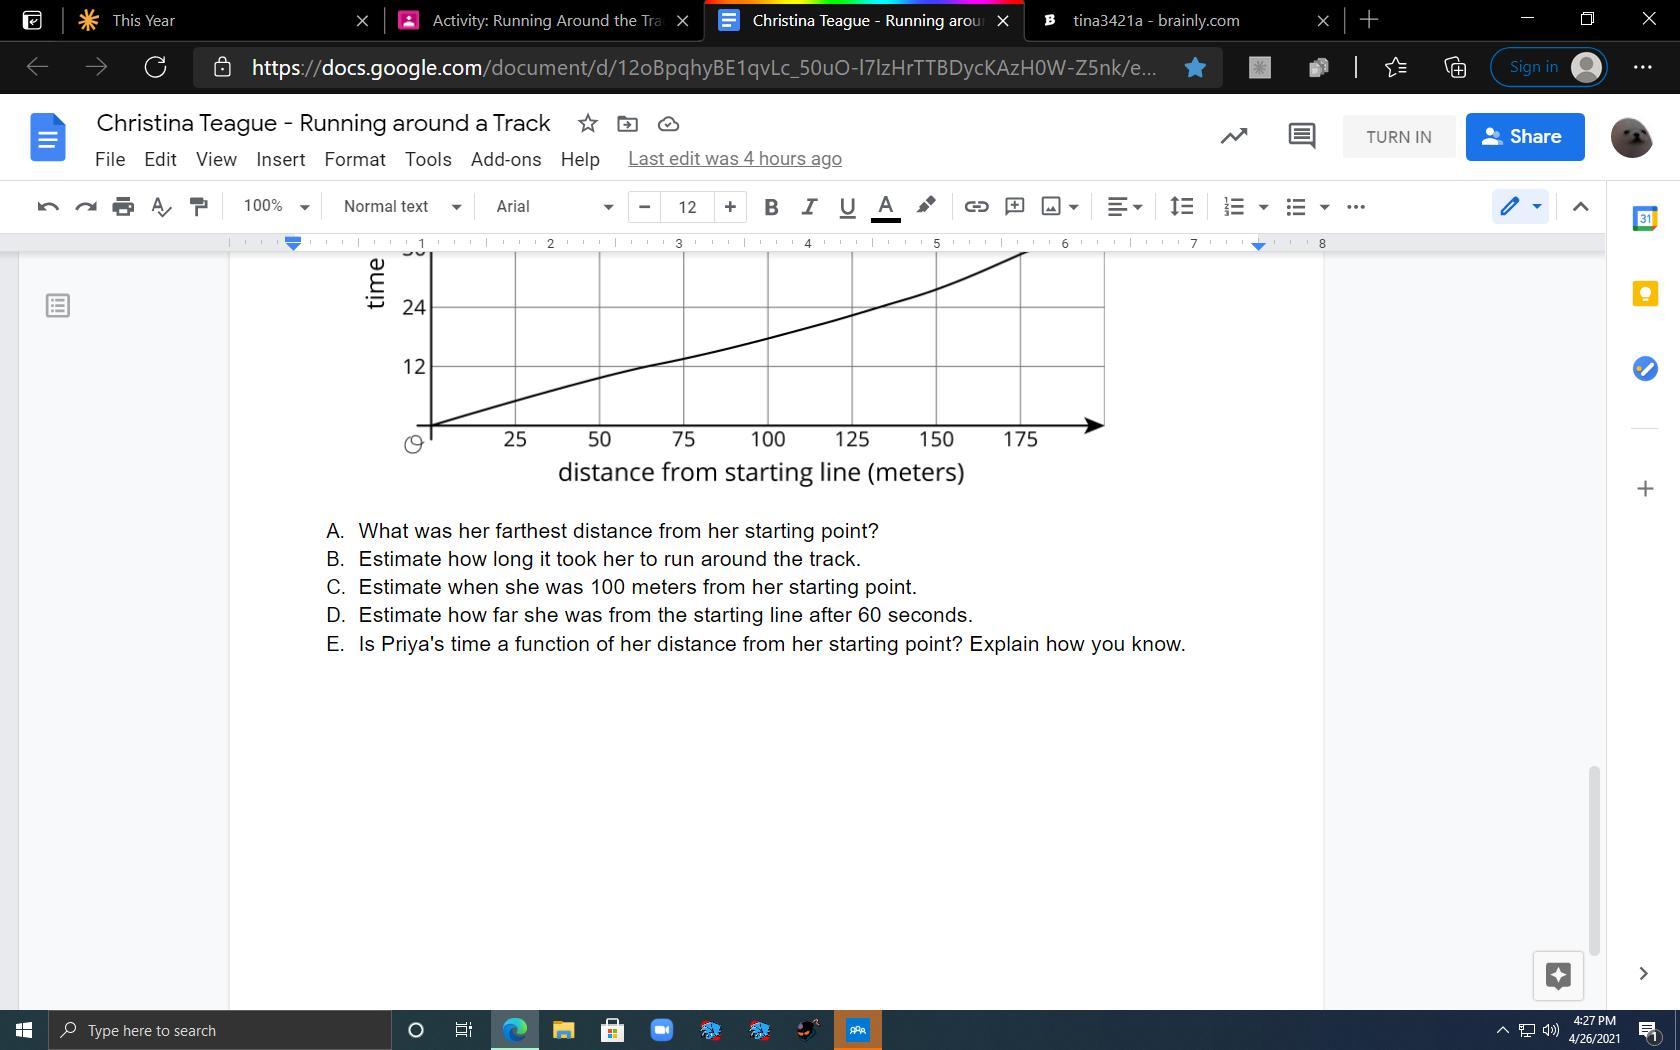Open the Google account avatar

1631,137
